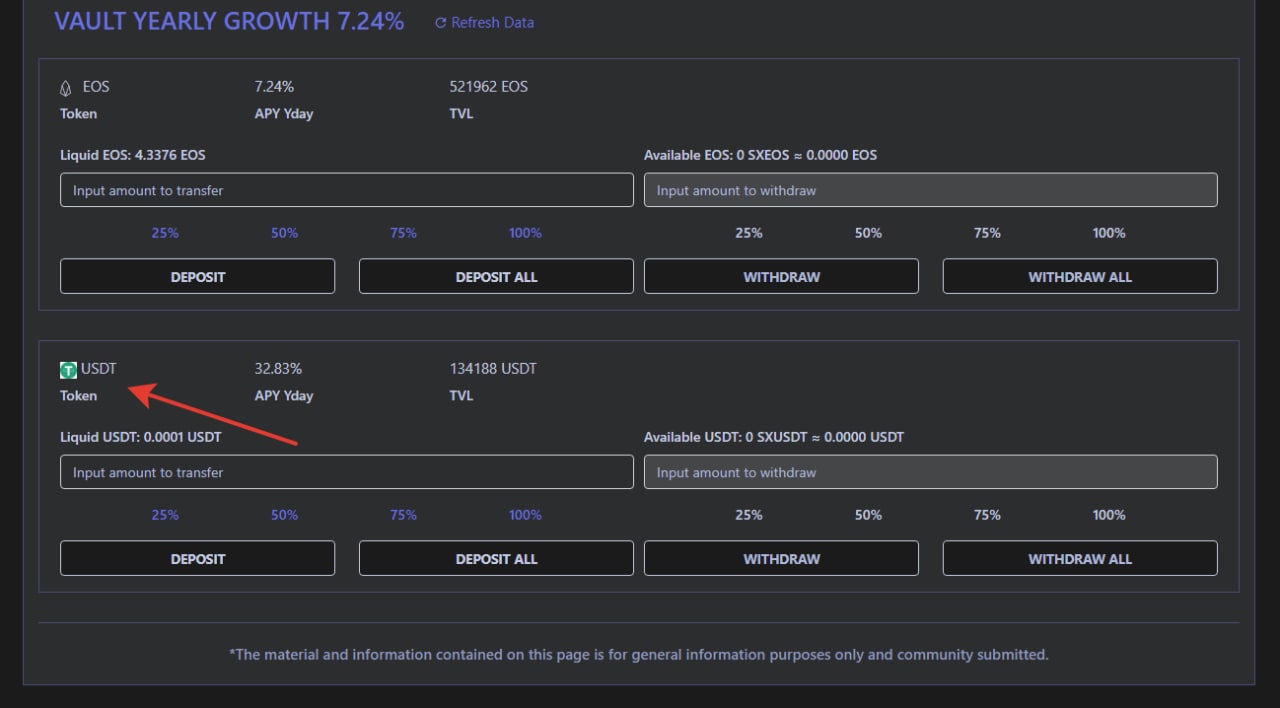
Task: Click the Available USDT: 0 SXUSDT text
Action: tap(774, 437)
